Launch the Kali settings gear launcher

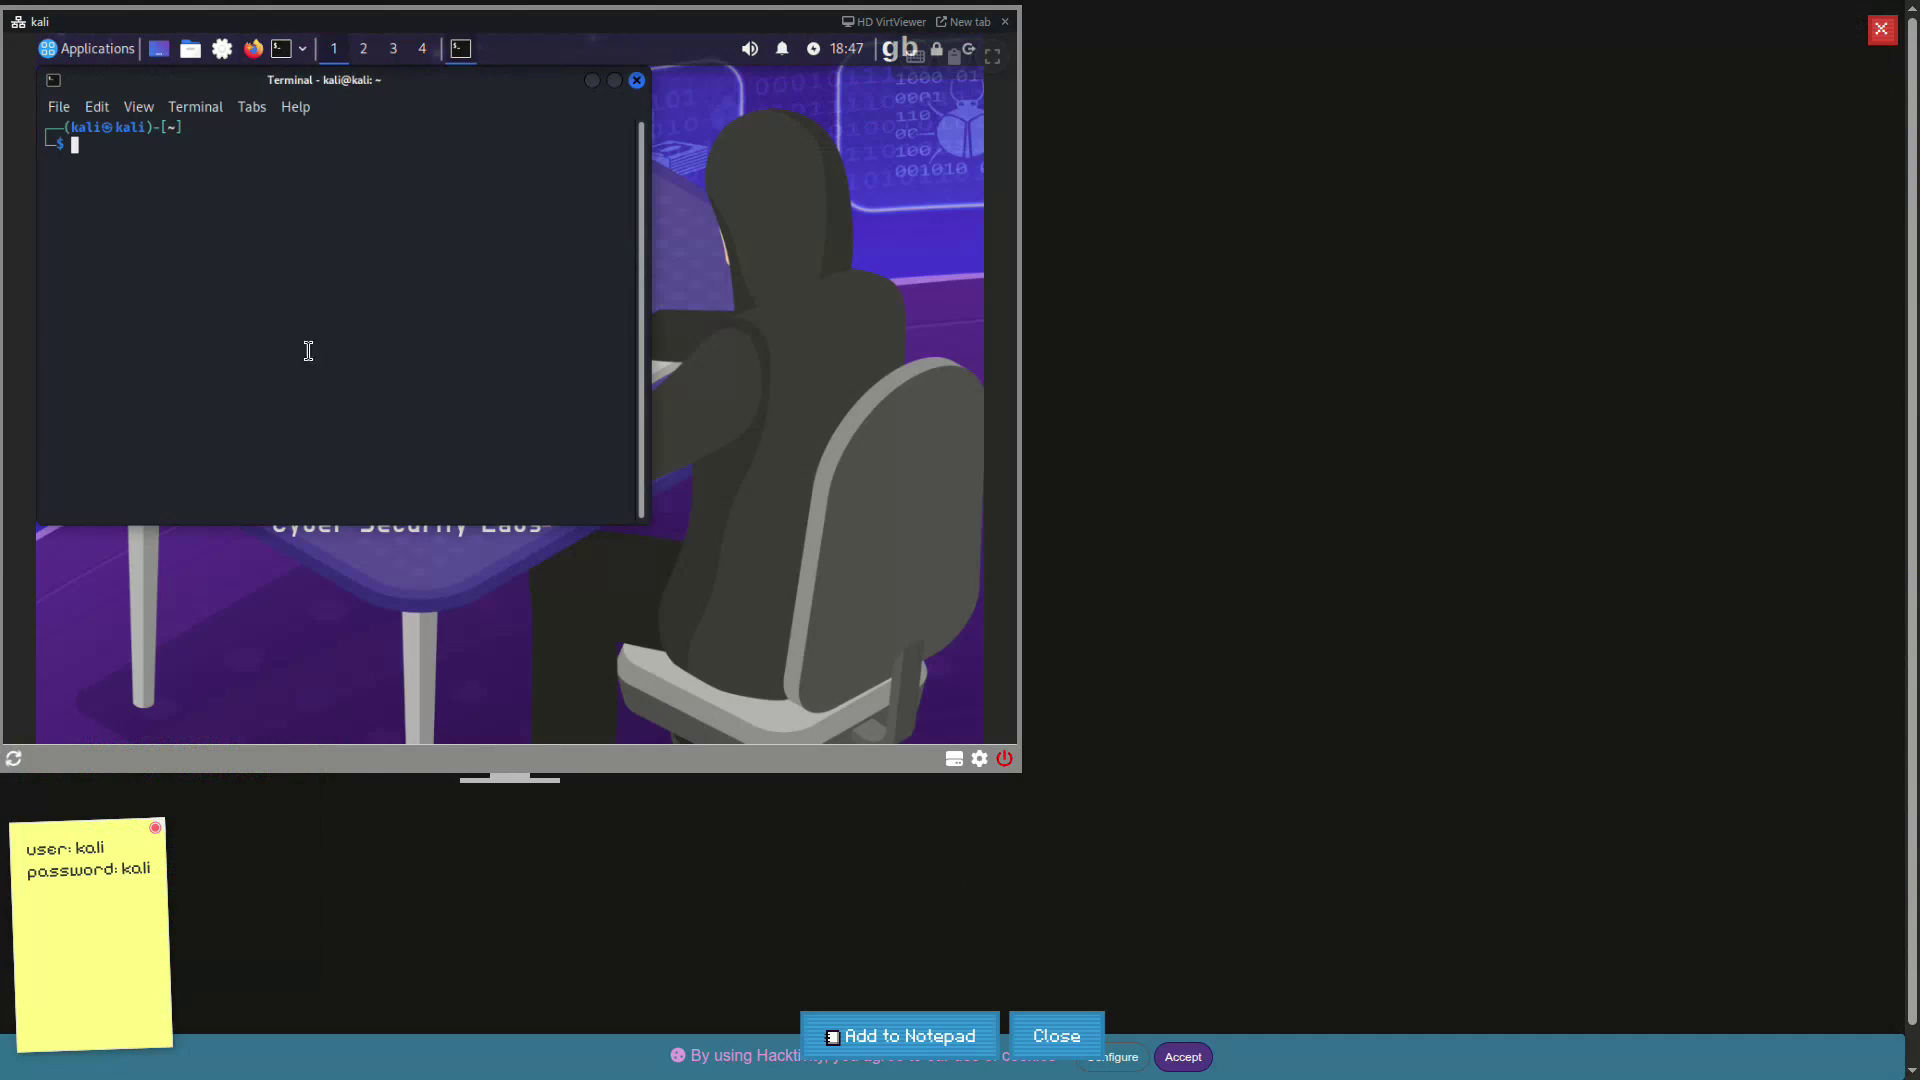pyautogui.click(x=222, y=48)
